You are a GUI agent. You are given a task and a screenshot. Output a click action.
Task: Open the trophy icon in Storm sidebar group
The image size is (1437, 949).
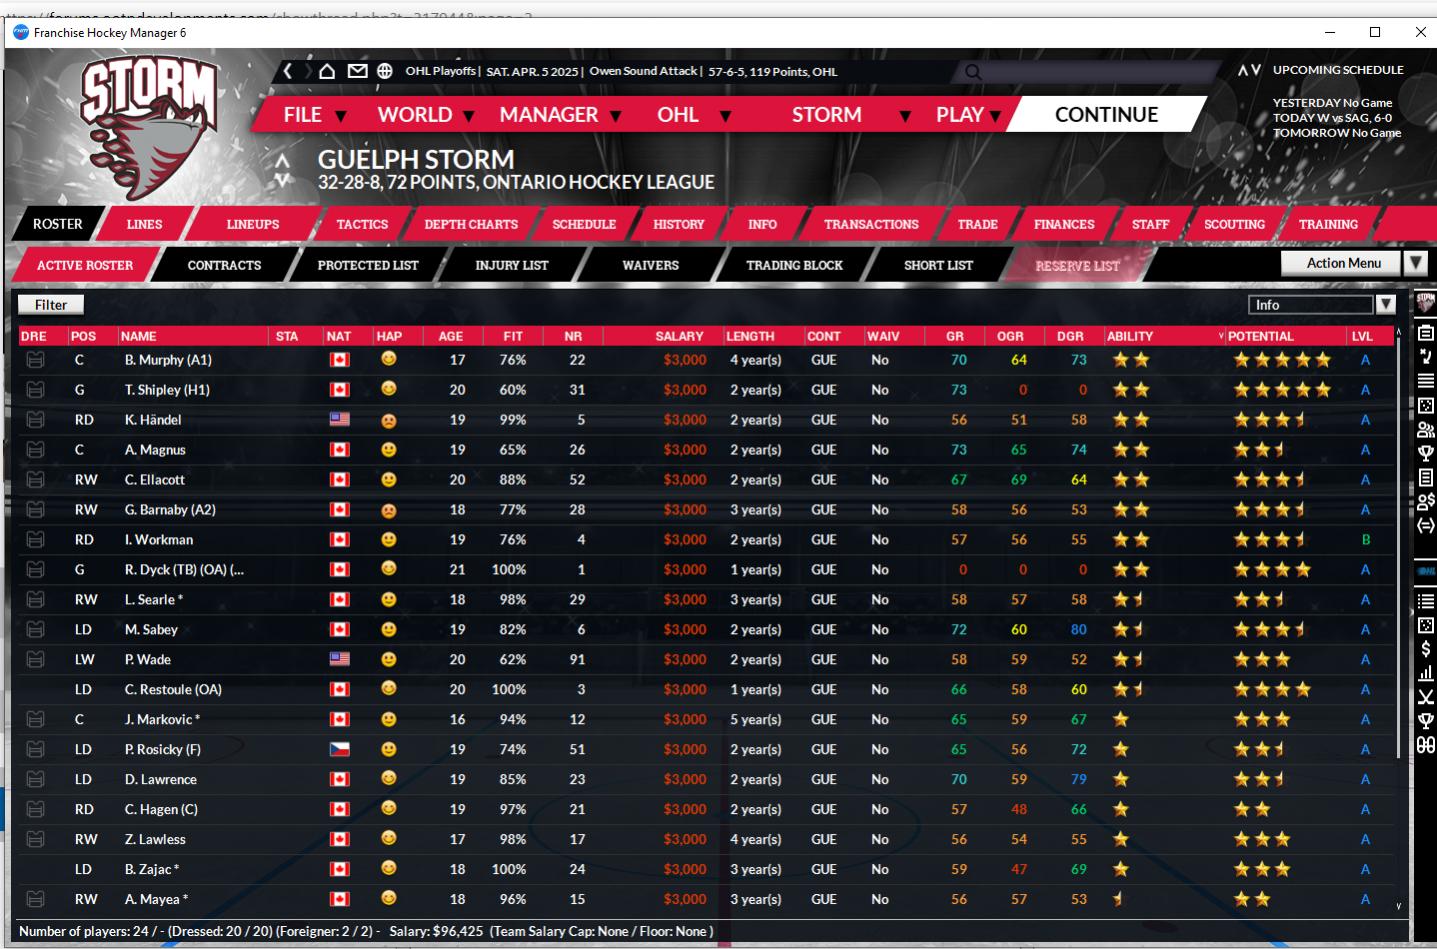click(1426, 454)
